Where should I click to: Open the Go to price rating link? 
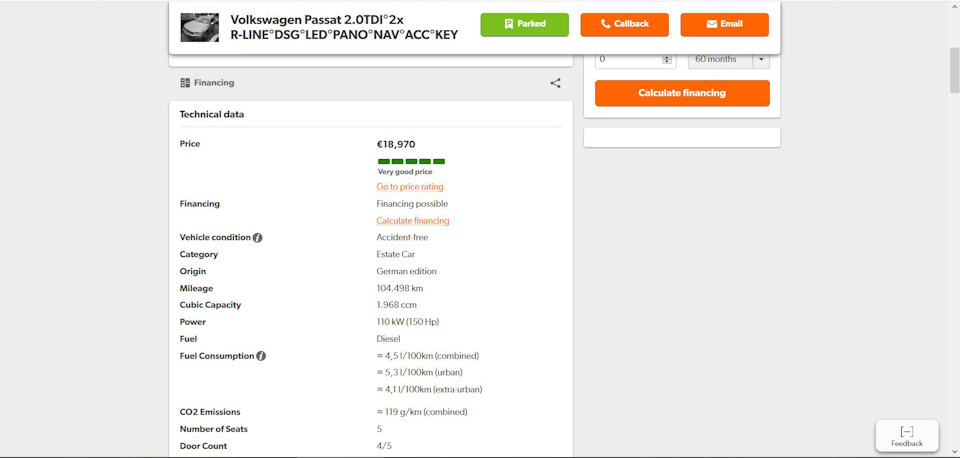pos(410,187)
